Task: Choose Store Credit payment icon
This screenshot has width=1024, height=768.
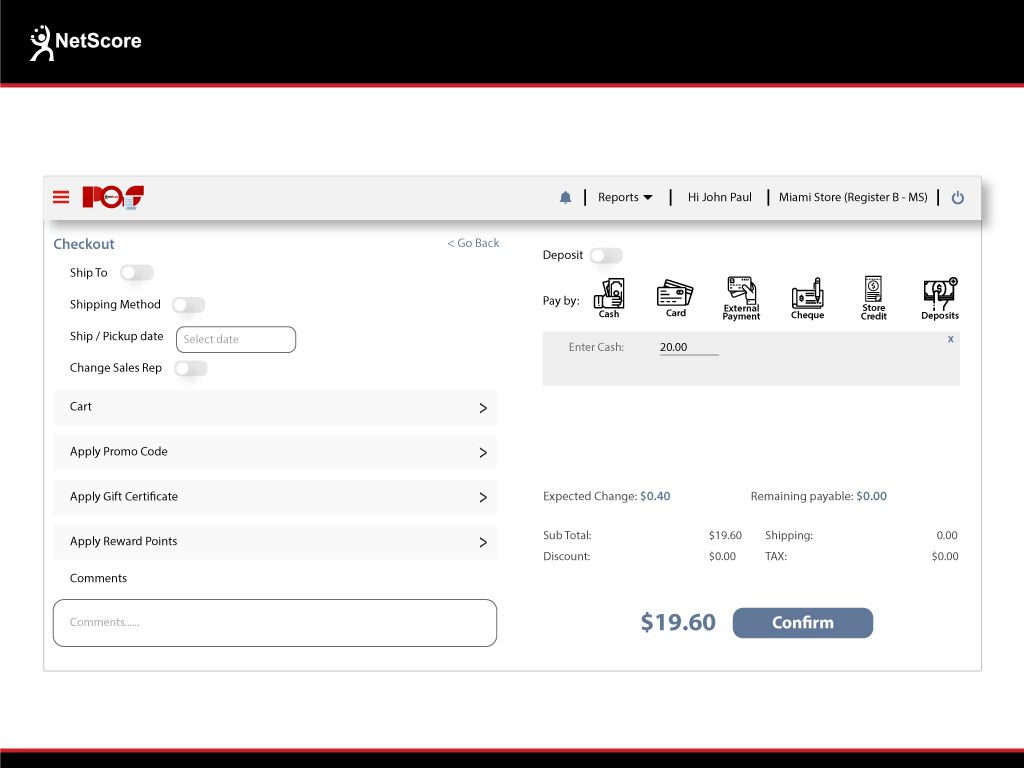Action: coord(873,297)
